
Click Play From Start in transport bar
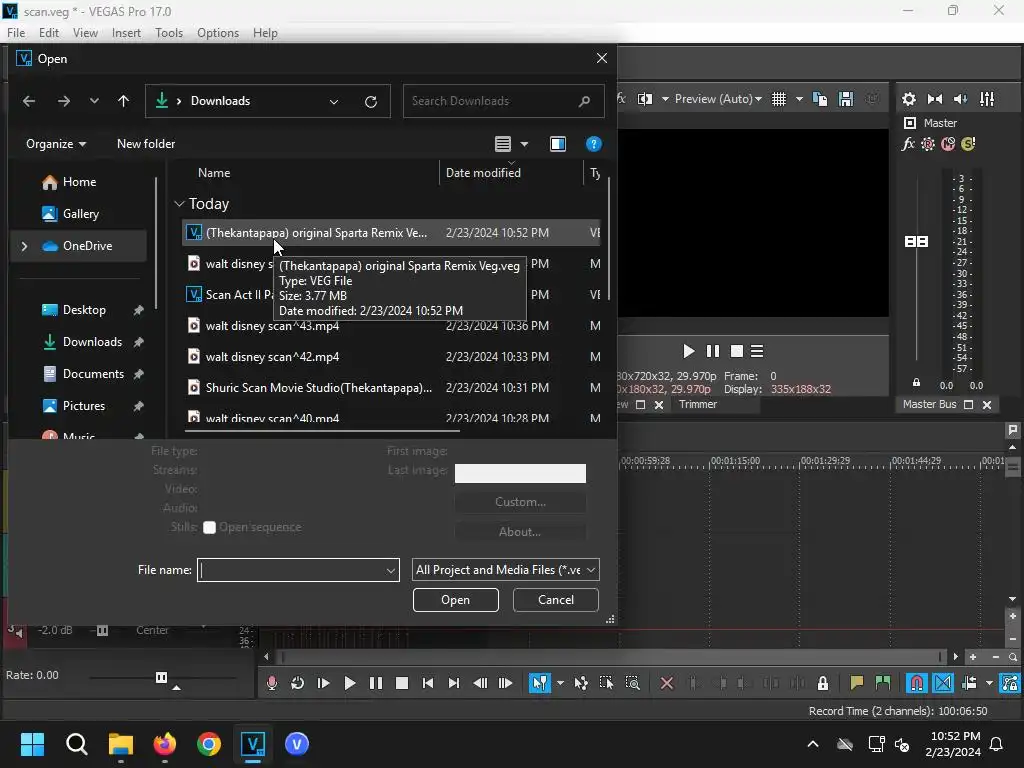coord(323,683)
